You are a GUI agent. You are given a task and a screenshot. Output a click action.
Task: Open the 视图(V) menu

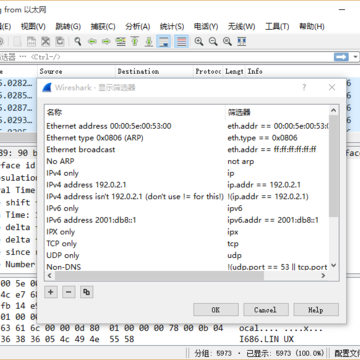point(33,26)
